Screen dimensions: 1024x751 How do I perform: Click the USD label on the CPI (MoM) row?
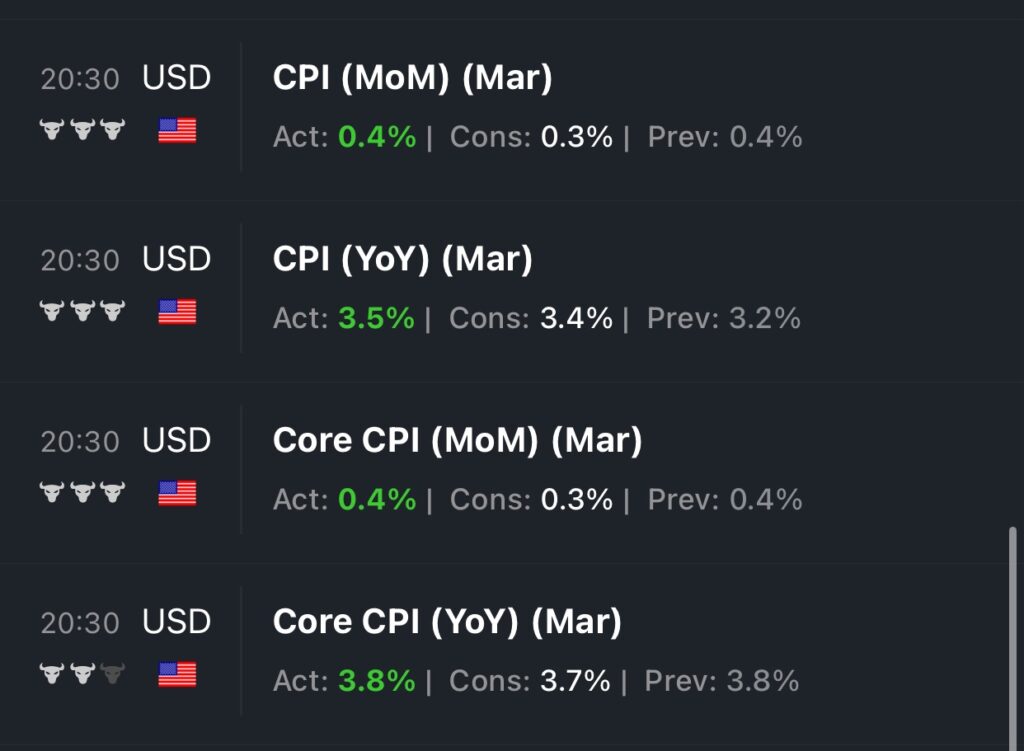pyautogui.click(x=177, y=78)
